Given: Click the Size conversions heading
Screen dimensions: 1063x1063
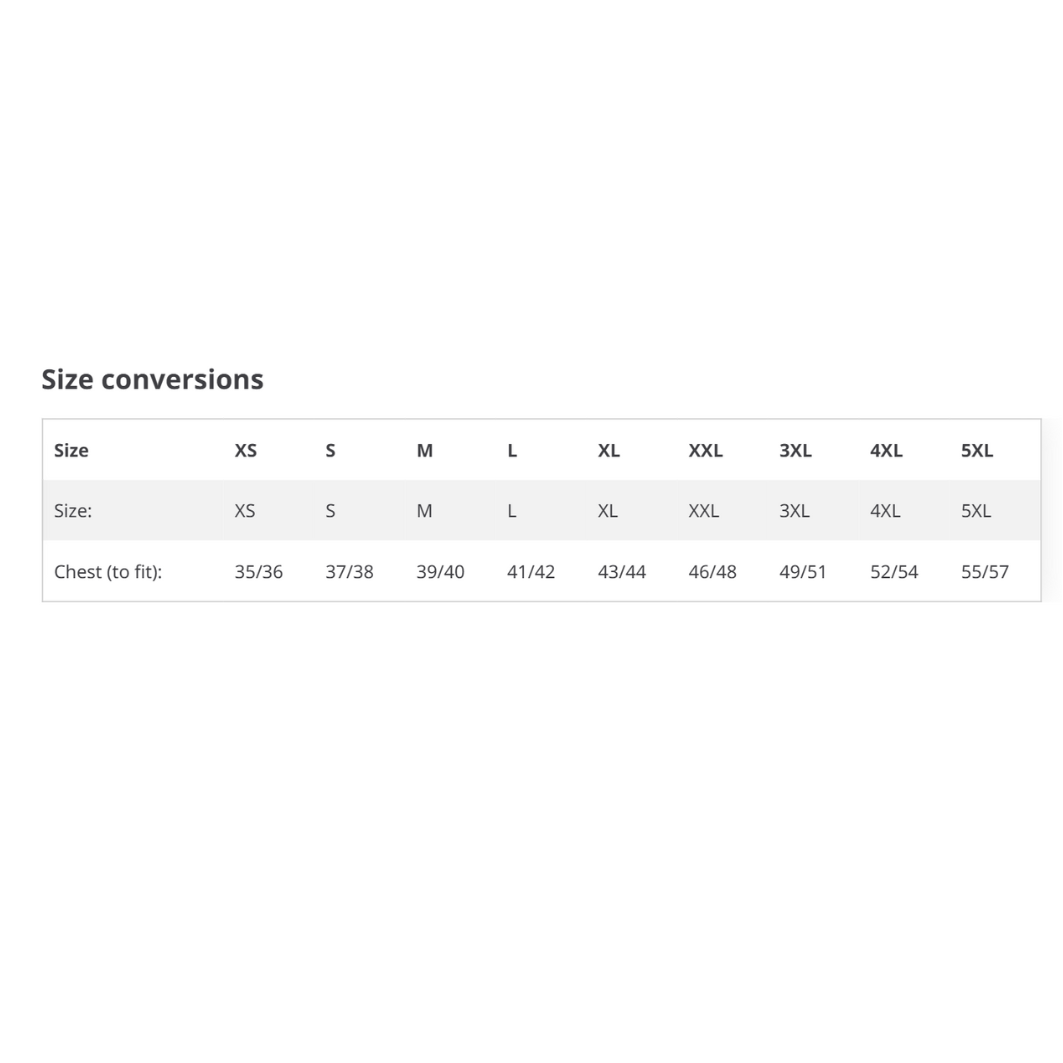Looking at the screenshot, I should [152, 379].
